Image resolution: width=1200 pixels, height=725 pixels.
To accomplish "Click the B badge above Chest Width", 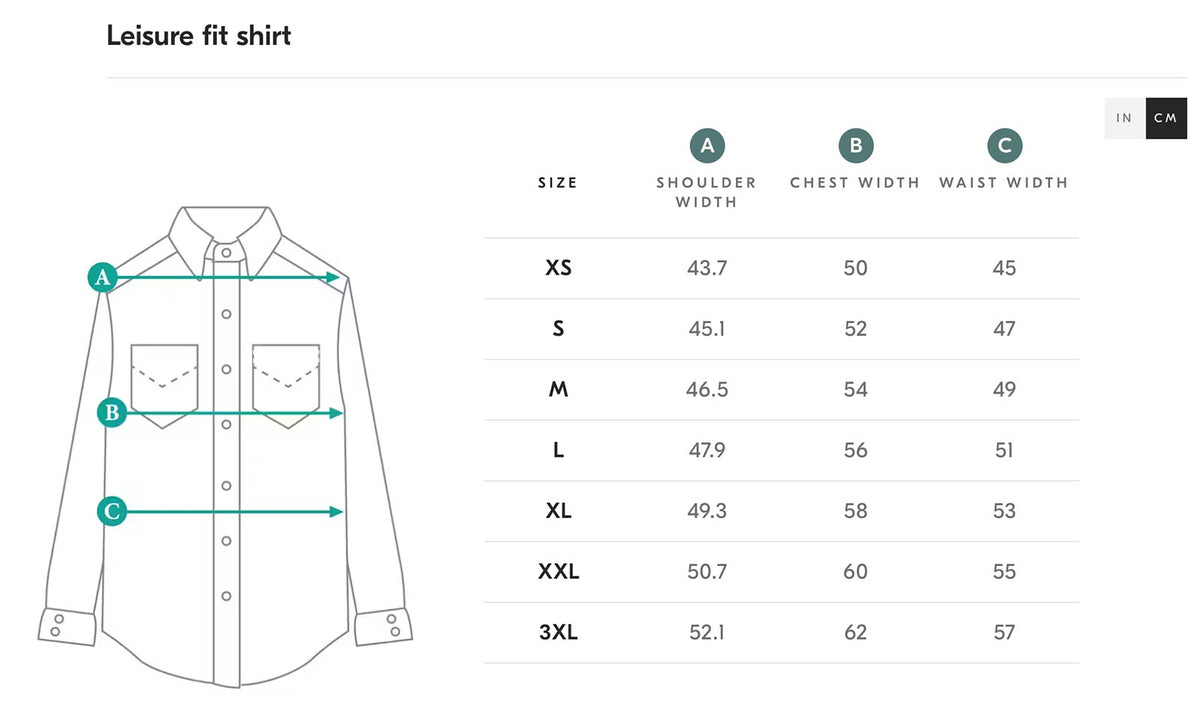I will click(855, 146).
